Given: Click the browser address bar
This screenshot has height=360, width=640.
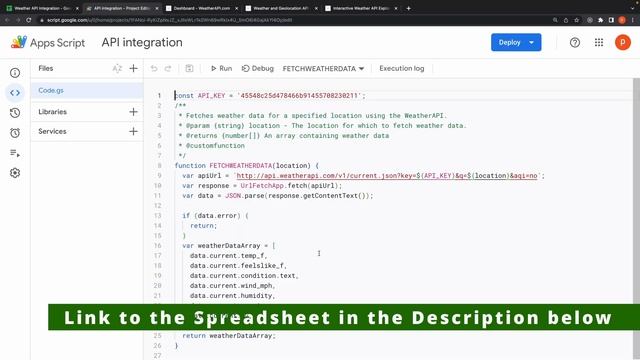Looking at the screenshot, I should tap(294, 20).
